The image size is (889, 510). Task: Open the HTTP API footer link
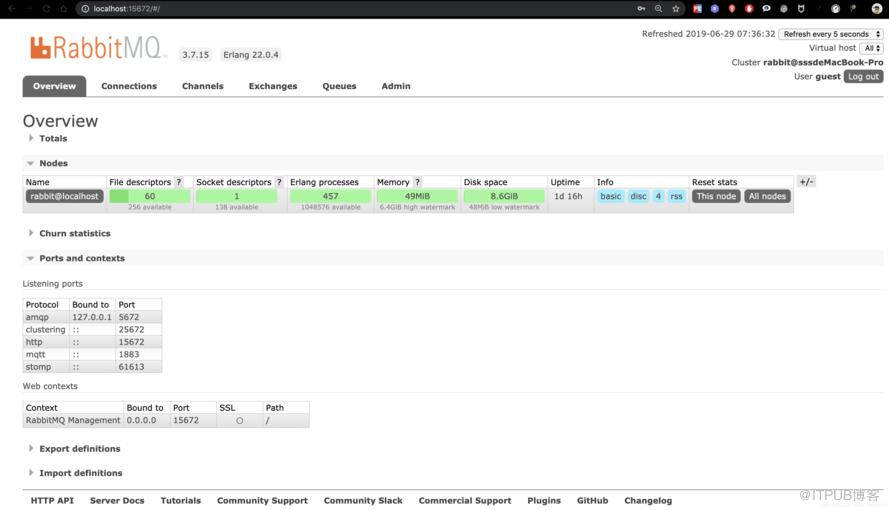coord(52,501)
